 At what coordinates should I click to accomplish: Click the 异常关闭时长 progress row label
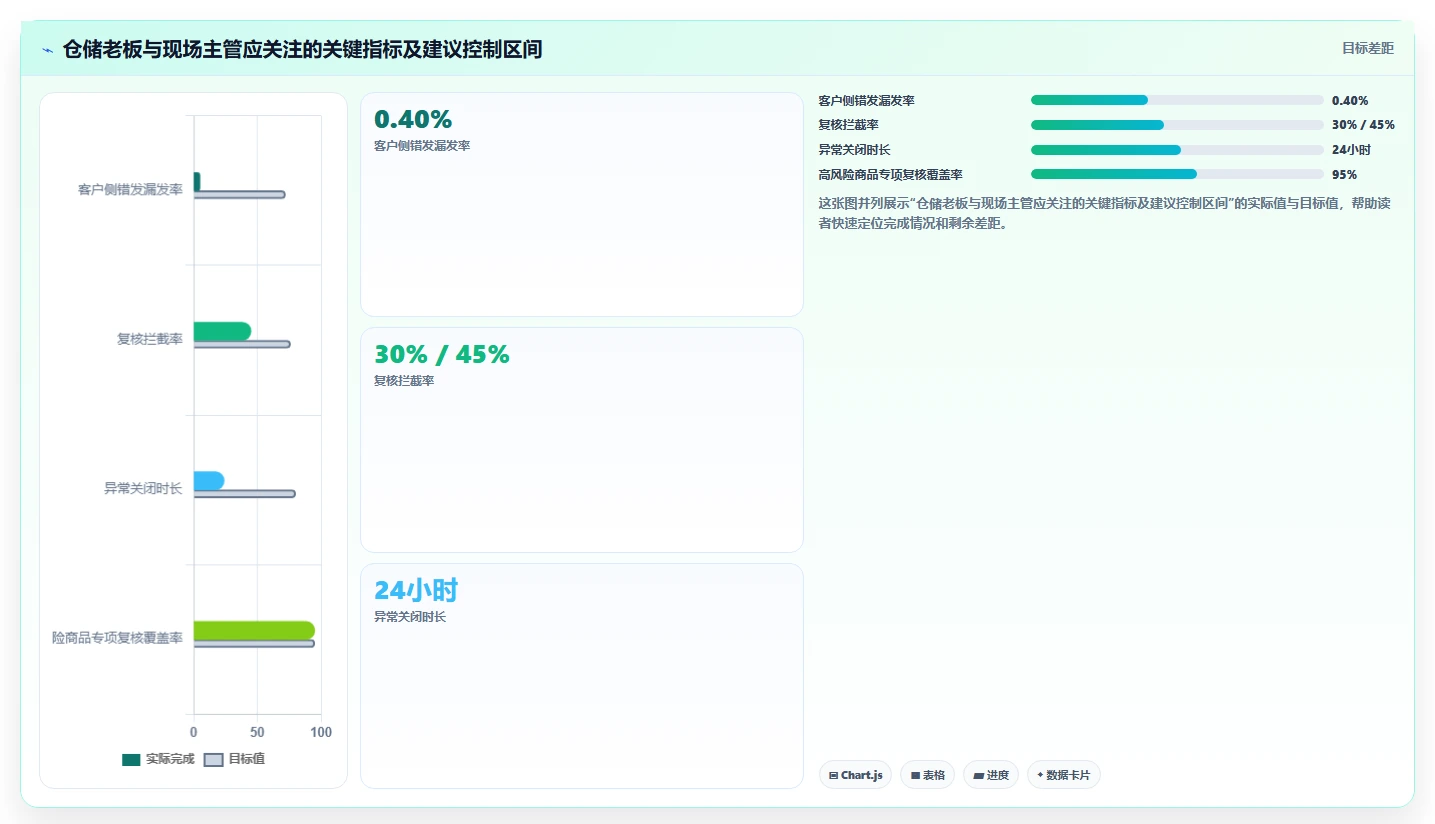[x=855, y=150]
